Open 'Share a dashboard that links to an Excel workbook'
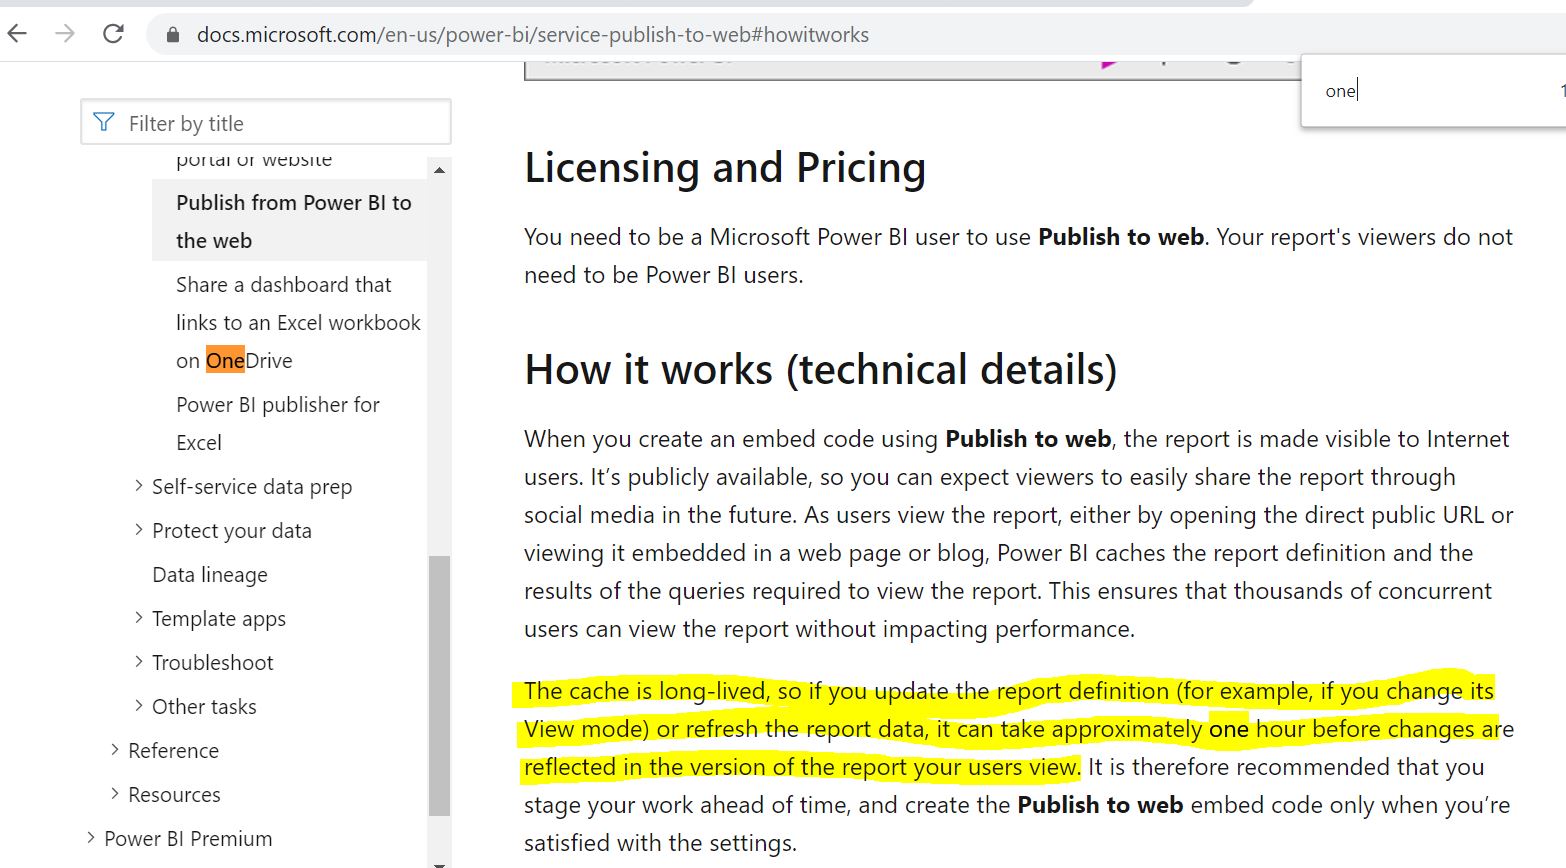1566x868 pixels. [x=298, y=322]
